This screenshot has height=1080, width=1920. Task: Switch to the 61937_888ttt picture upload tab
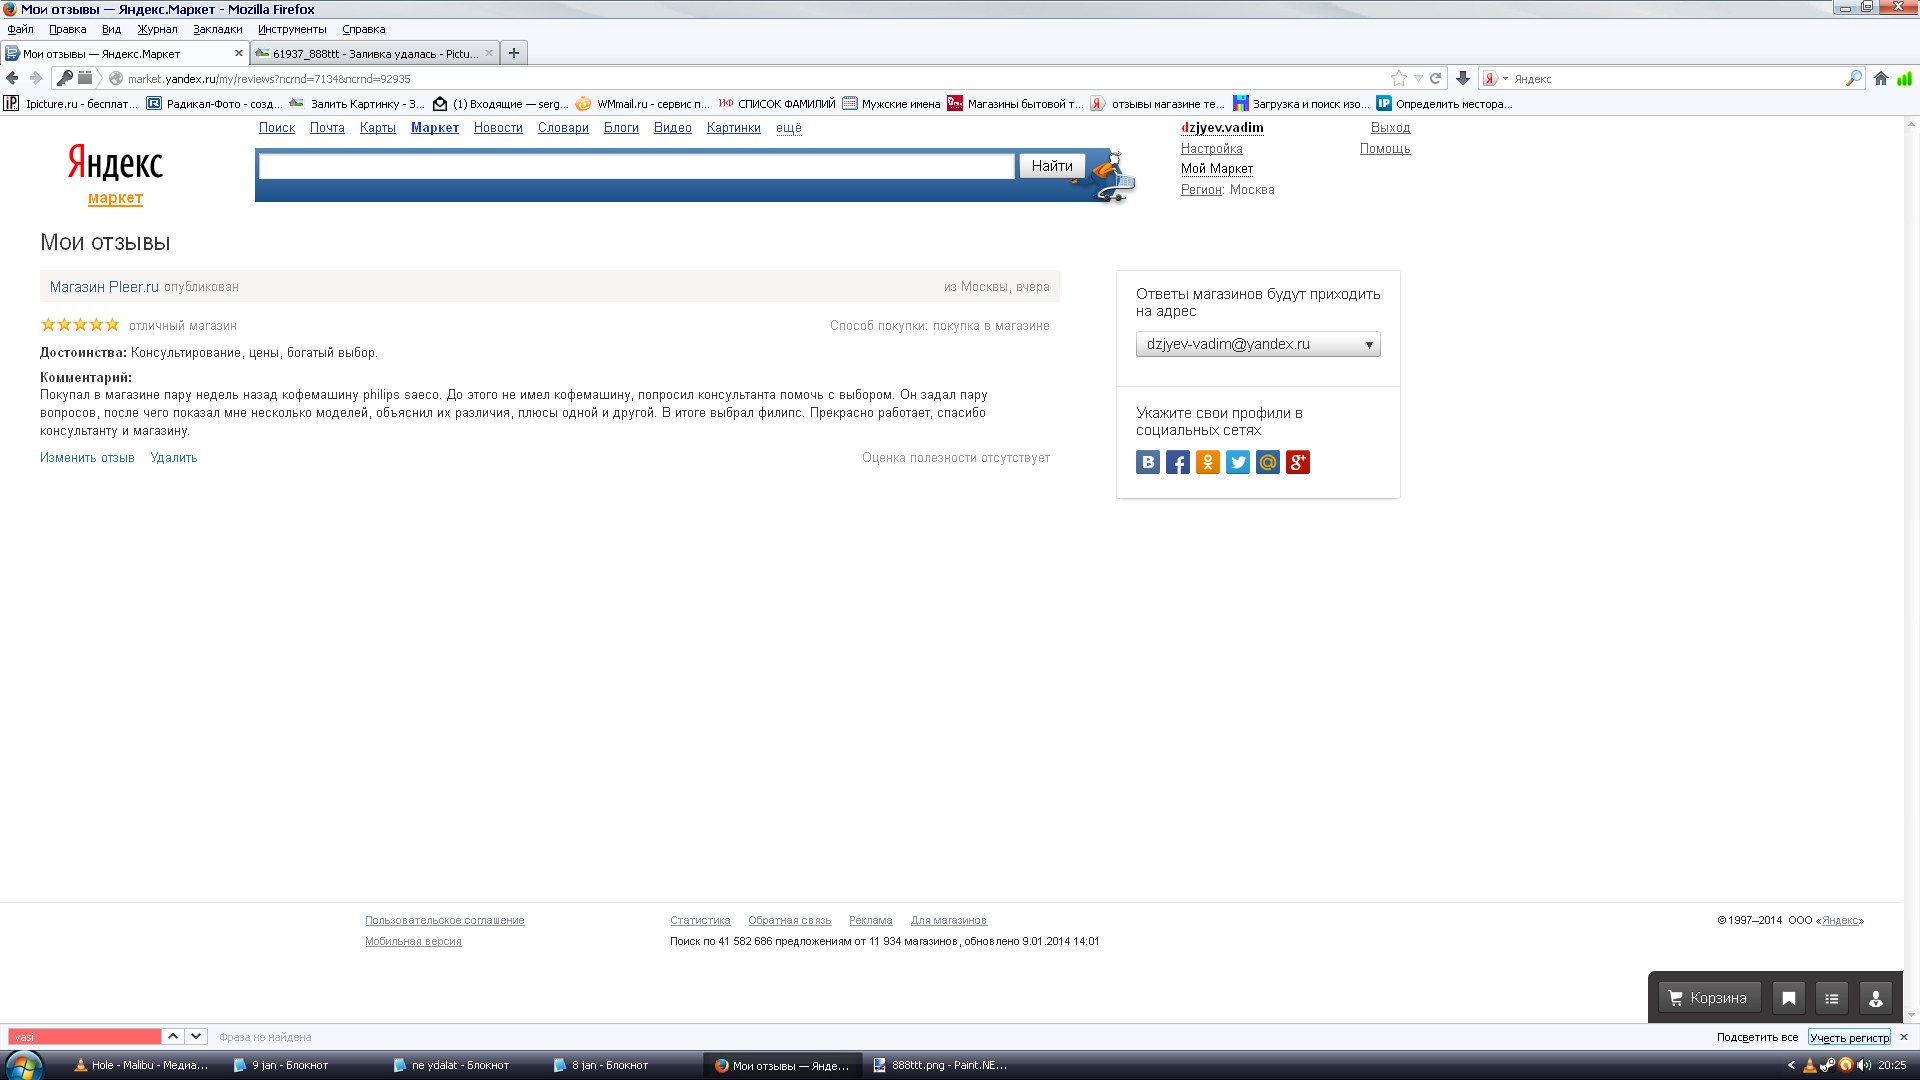[372, 54]
